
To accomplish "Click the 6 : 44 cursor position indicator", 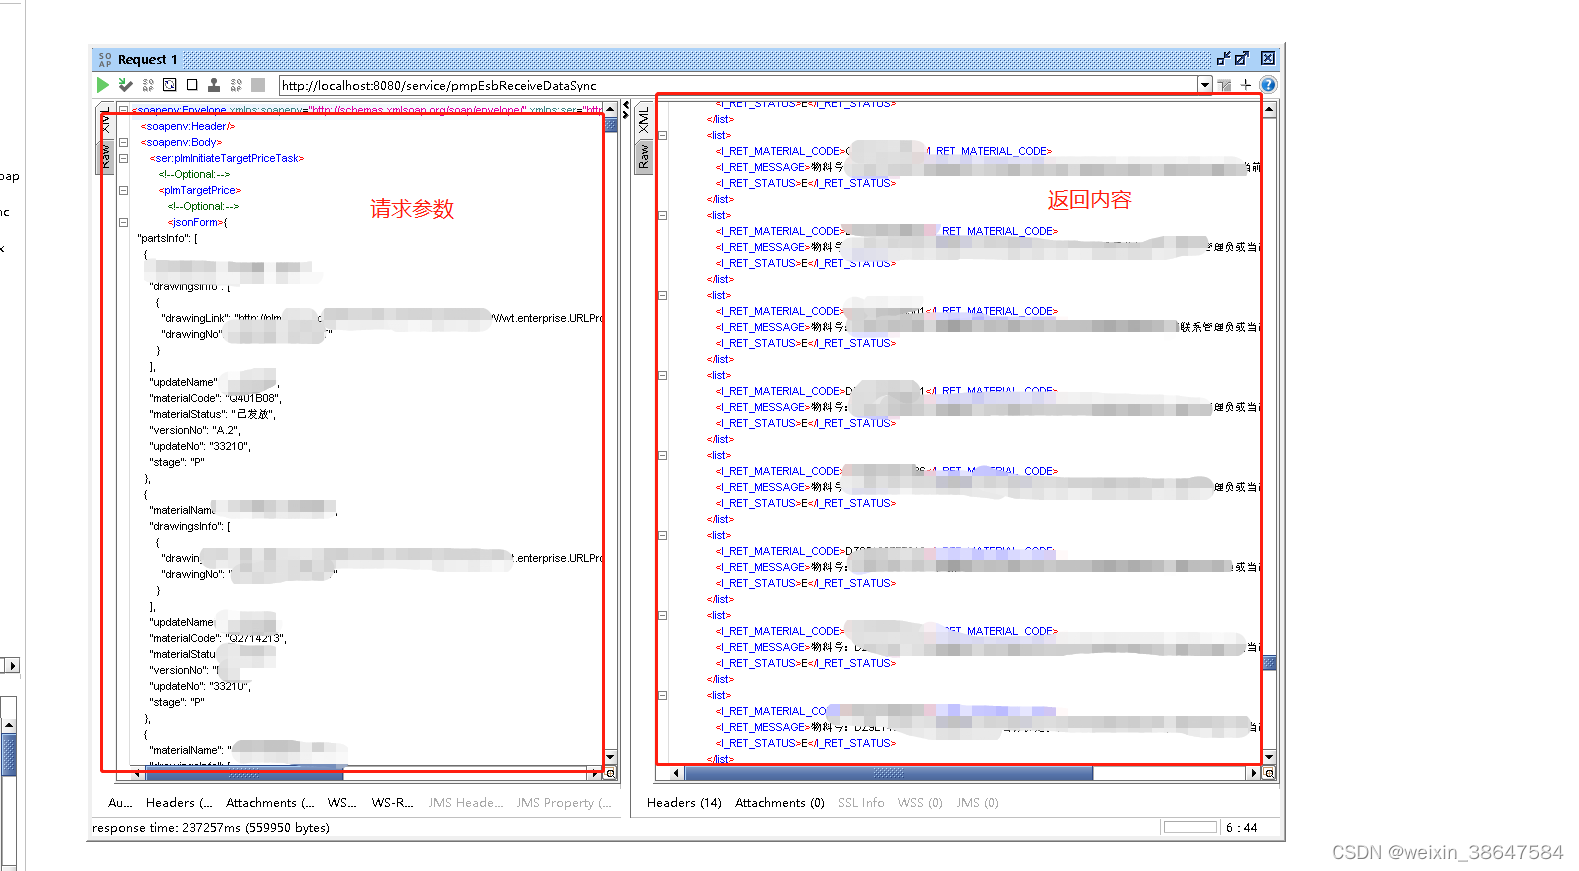I will pos(1241,827).
